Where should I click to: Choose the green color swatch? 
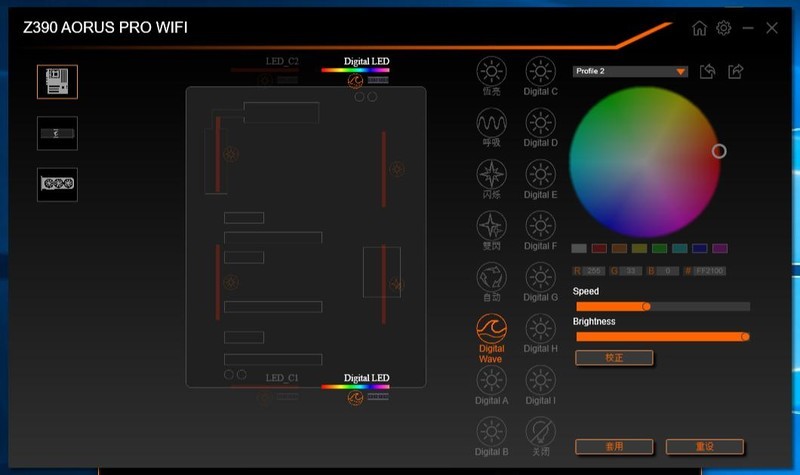(659, 248)
